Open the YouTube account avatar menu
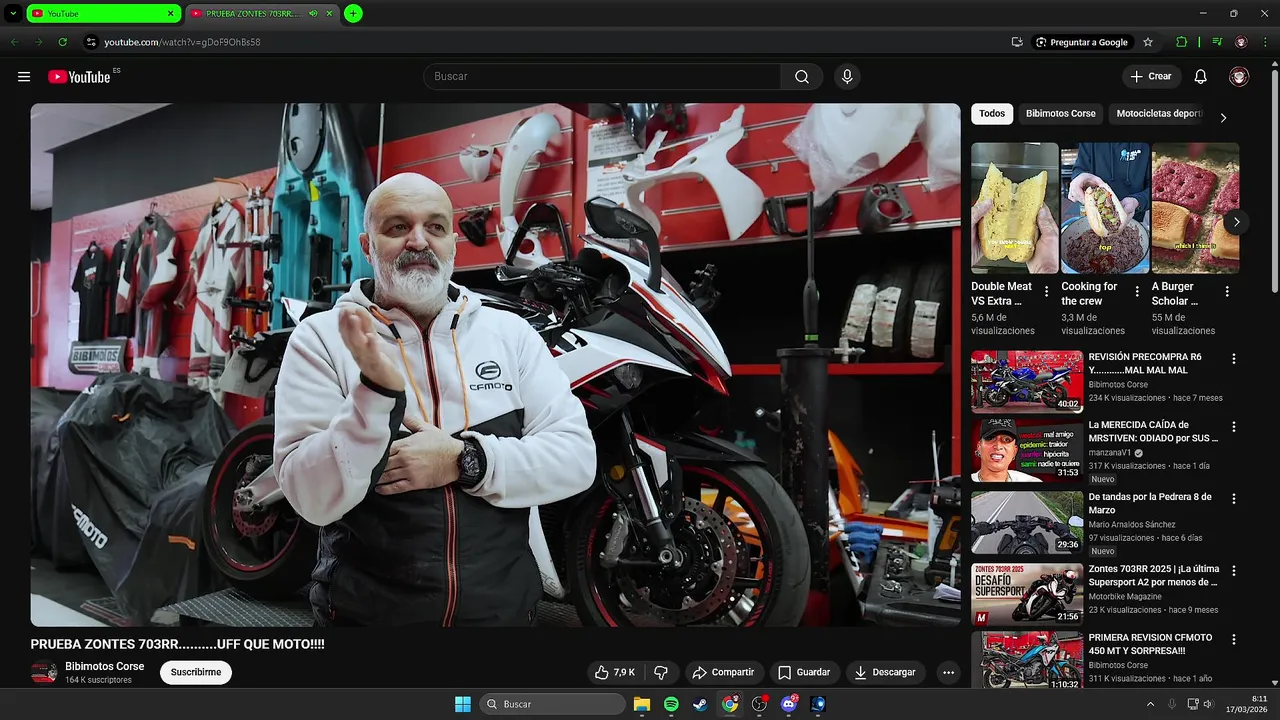This screenshot has height=720, width=1280. [1239, 77]
